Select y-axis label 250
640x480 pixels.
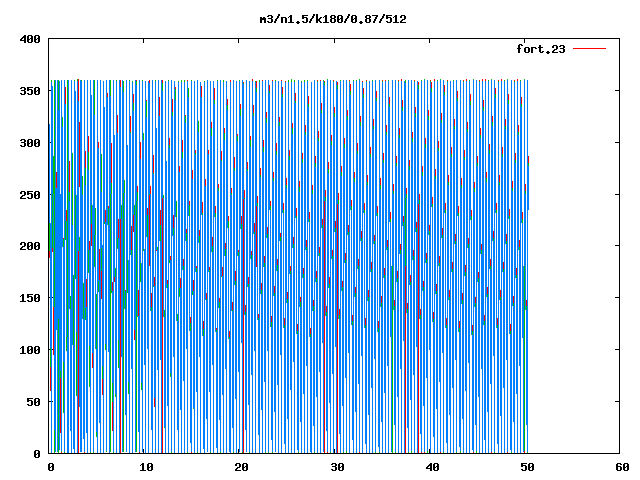(x=30, y=195)
